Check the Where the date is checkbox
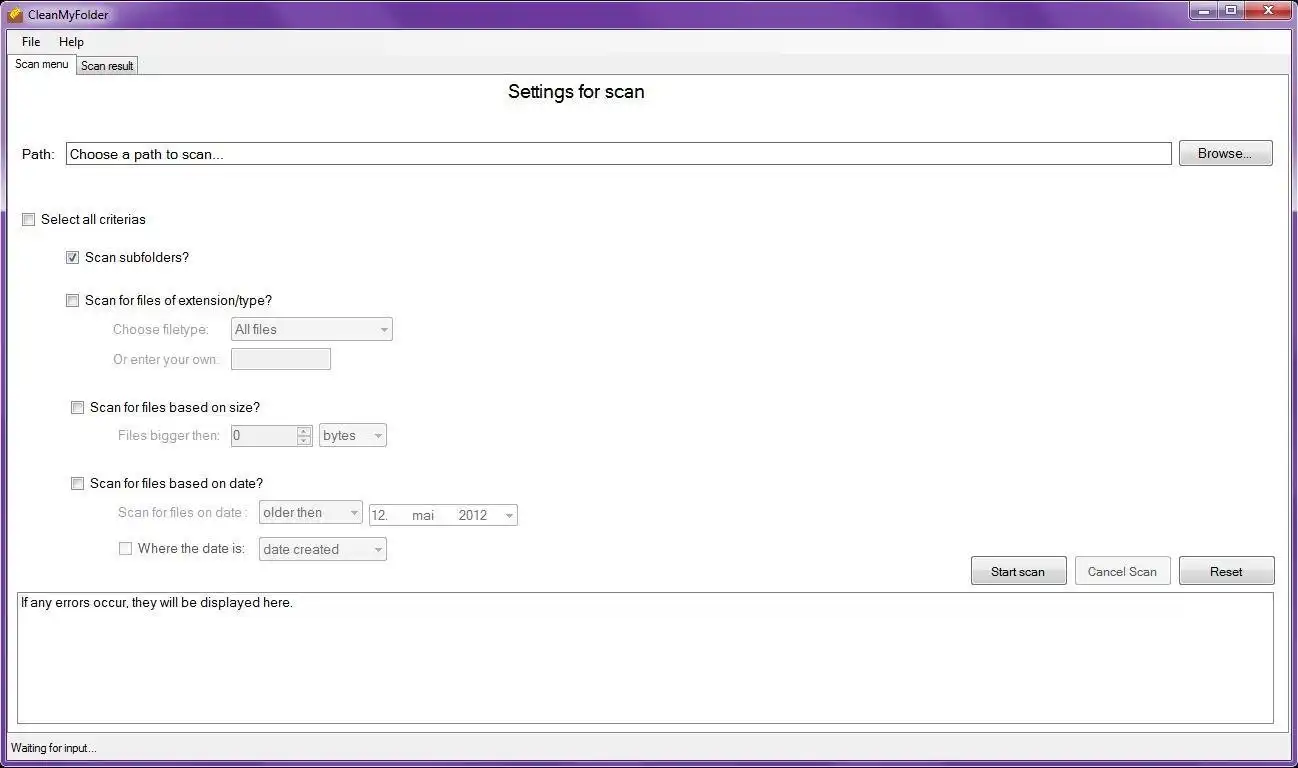Image resolution: width=1298 pixels, height=768 pixels. (126, 549)
